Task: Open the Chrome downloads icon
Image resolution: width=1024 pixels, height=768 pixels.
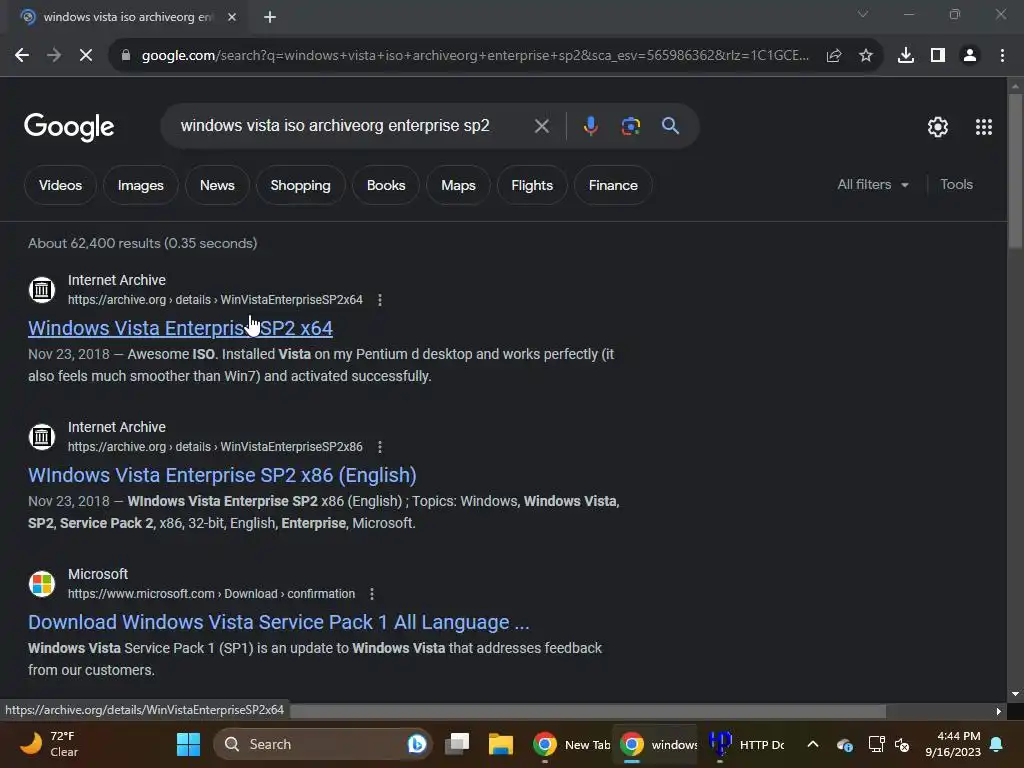Action: (x=906, y=56)
